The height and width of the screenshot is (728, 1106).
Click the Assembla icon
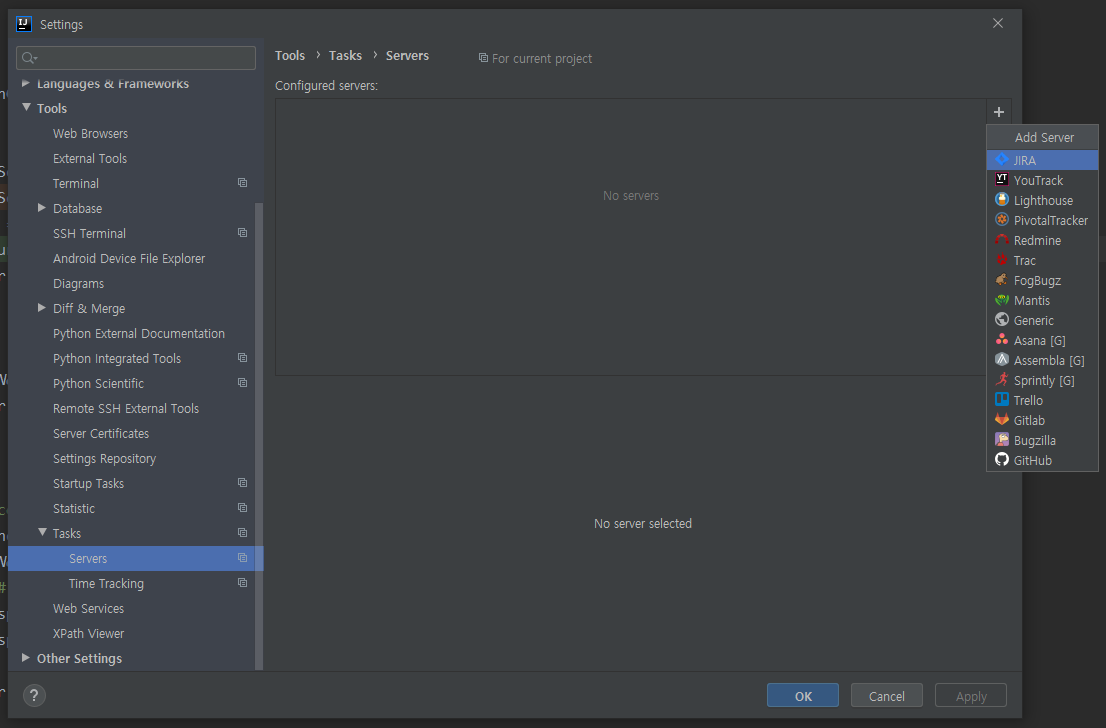1002,360
